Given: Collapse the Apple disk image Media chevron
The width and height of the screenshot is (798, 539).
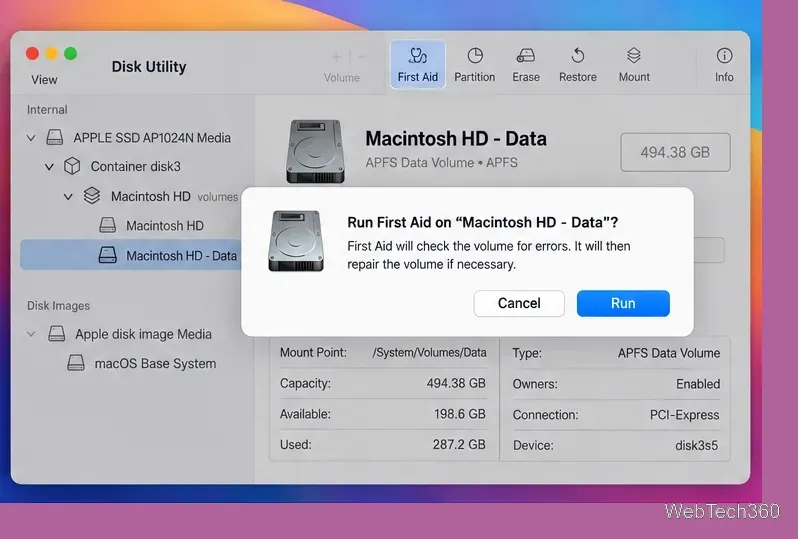Looking at the screenshot, I should (x=31, y=334).
